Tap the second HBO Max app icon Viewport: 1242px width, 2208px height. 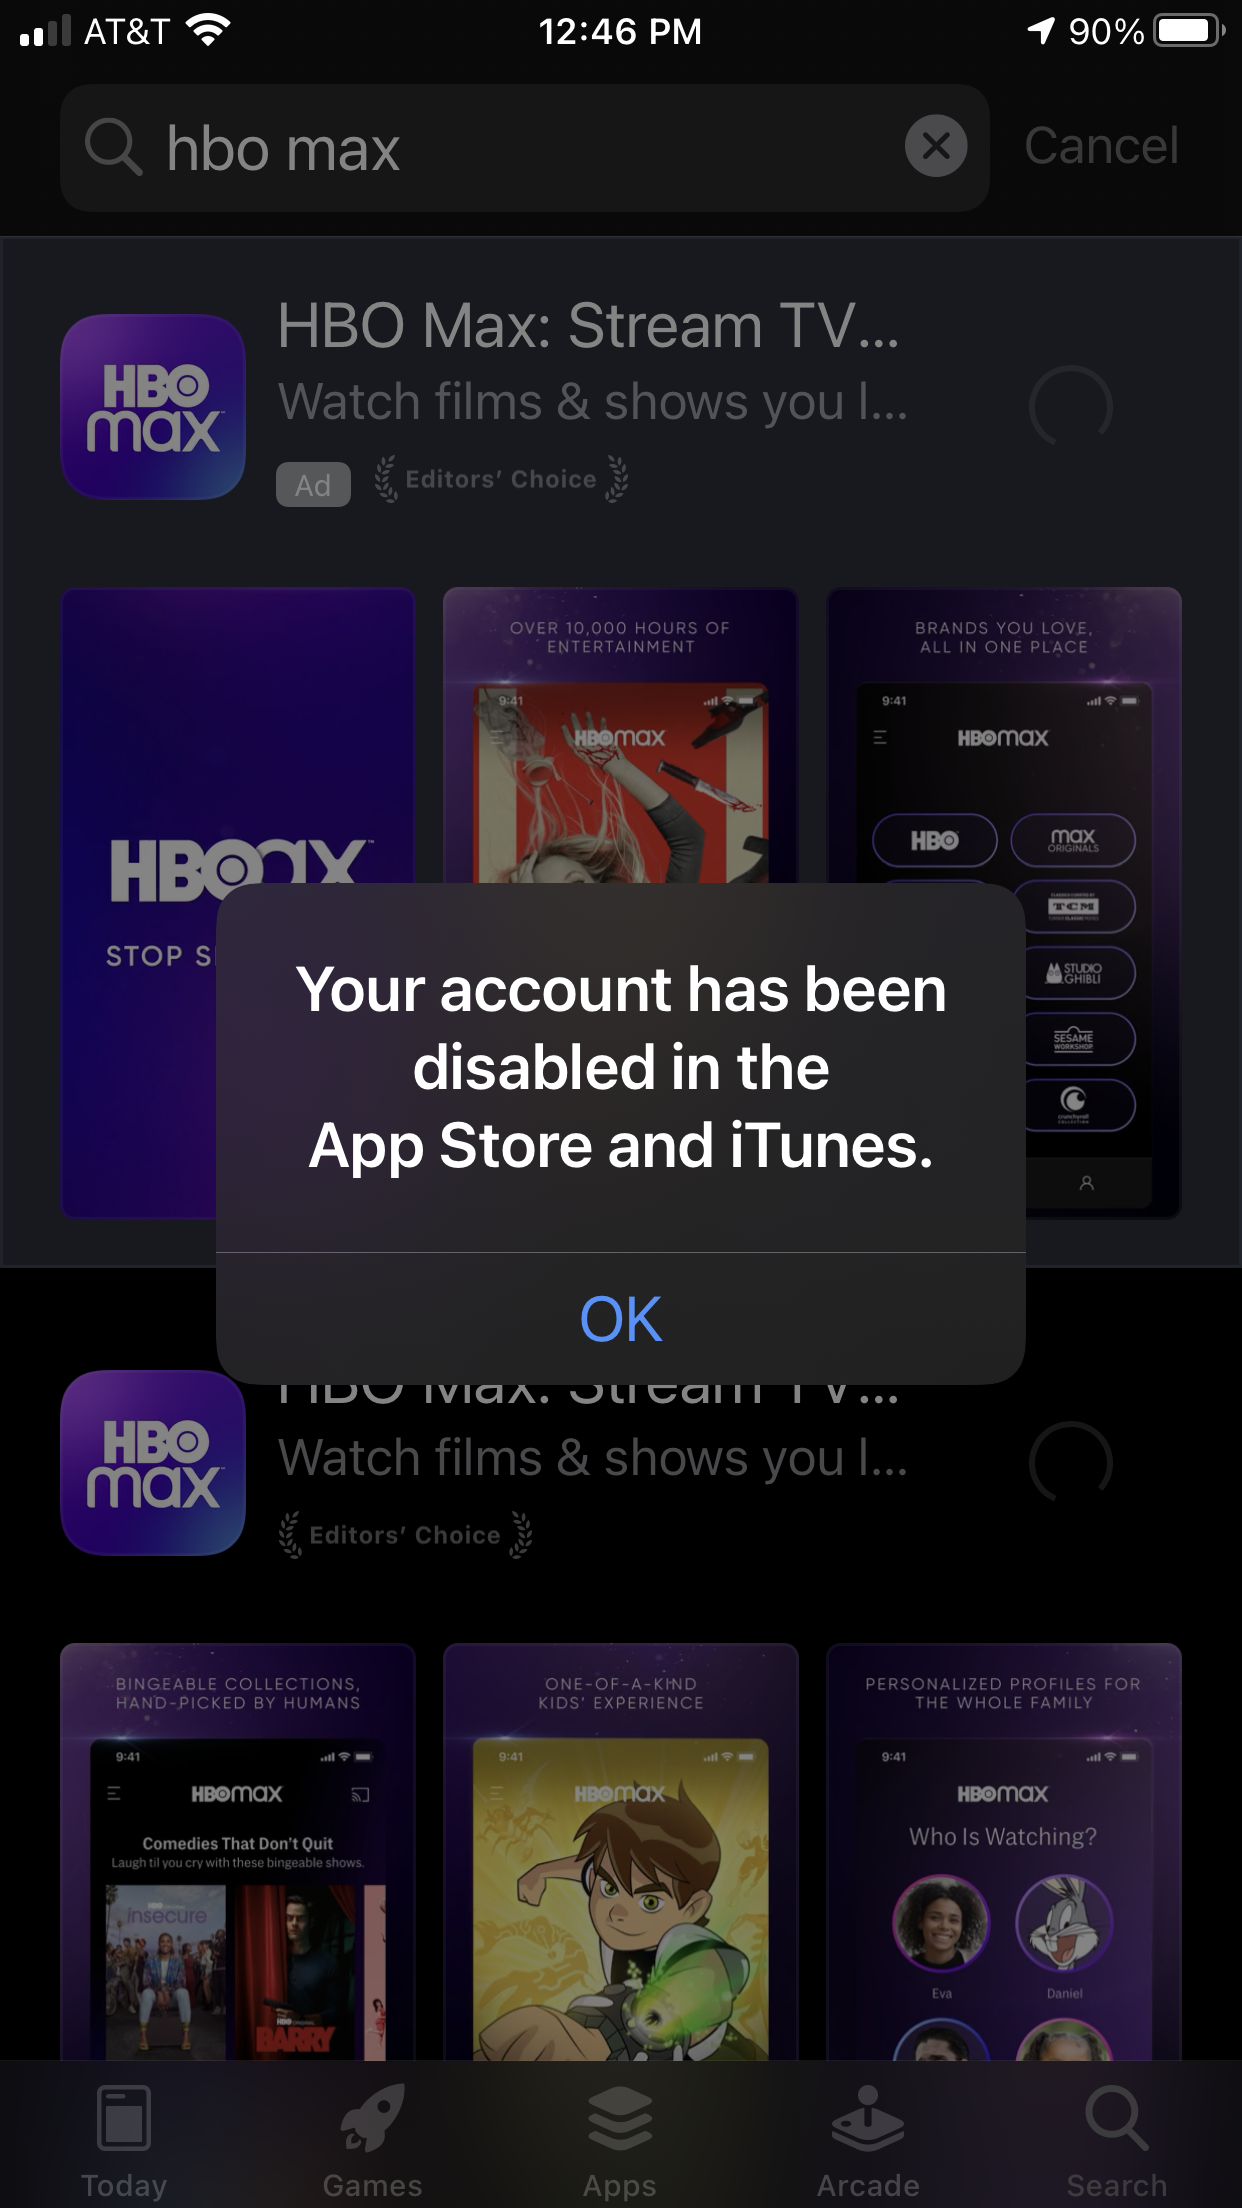click(x=153, y=1463)
